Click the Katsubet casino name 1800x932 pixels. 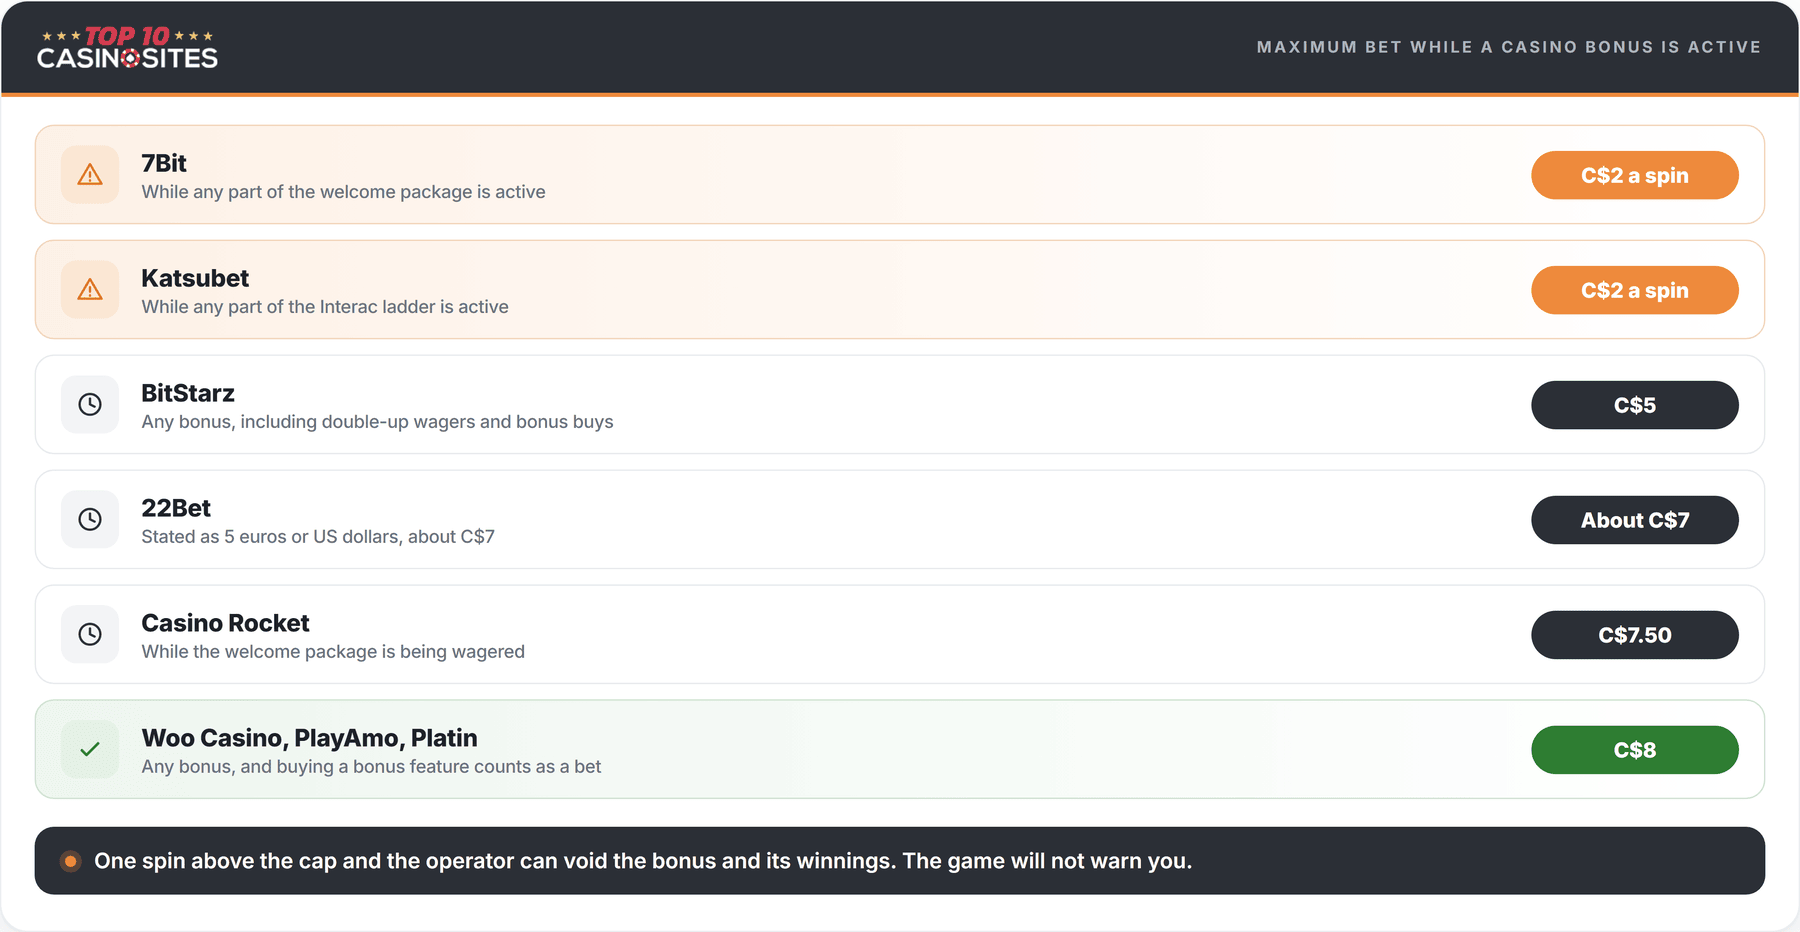tap(195, 278)
